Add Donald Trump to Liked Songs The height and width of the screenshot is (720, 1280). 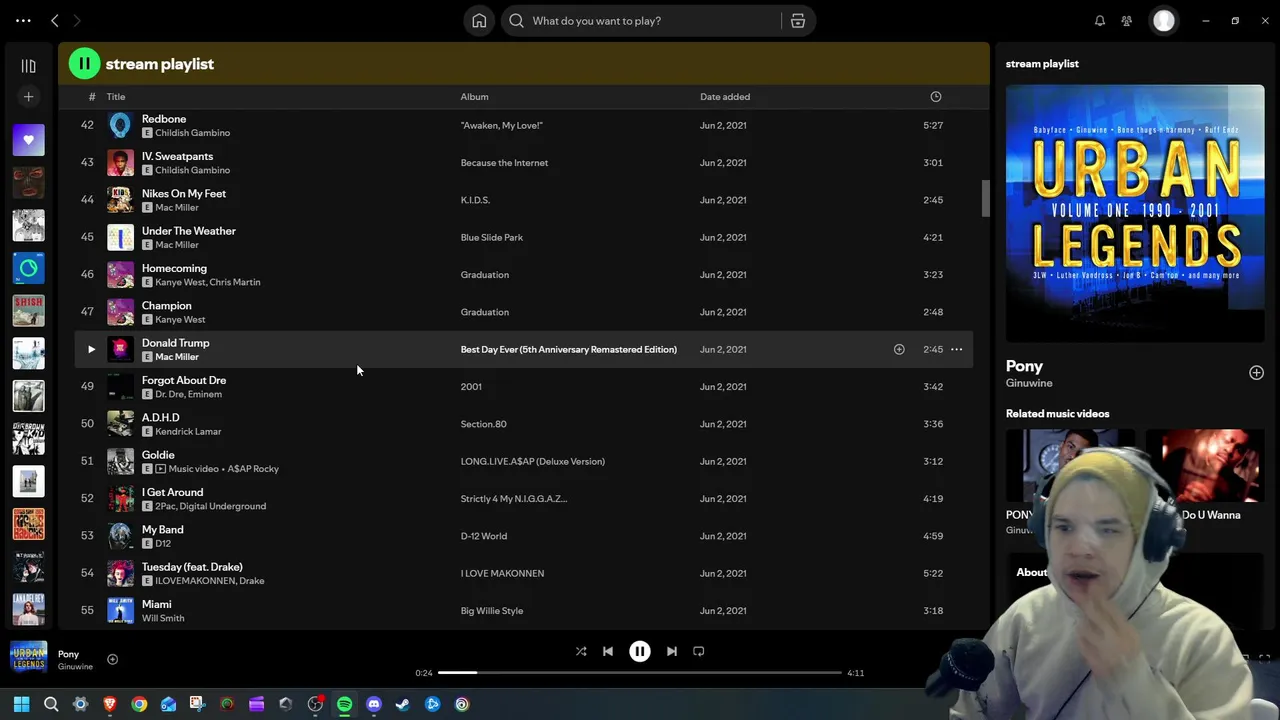tap(899, 349)
